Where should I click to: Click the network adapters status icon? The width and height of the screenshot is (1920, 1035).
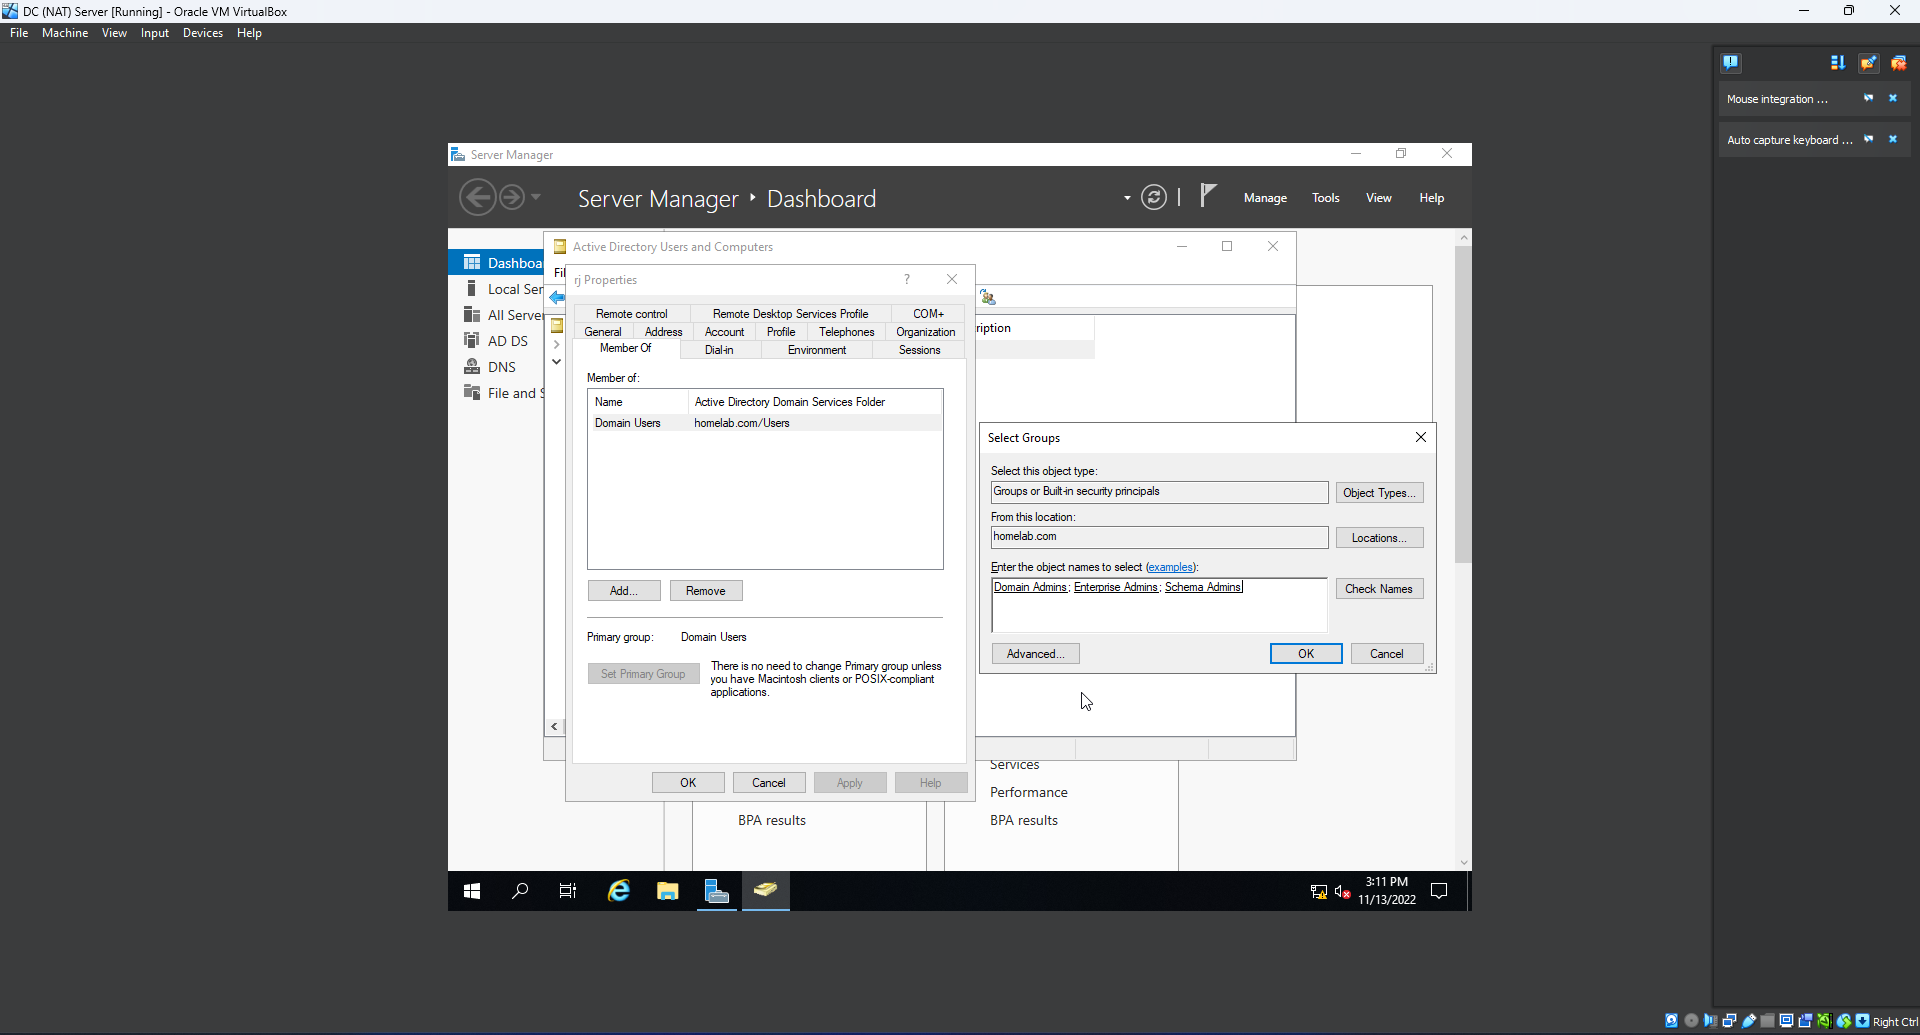click(x=1729, y=1021)
